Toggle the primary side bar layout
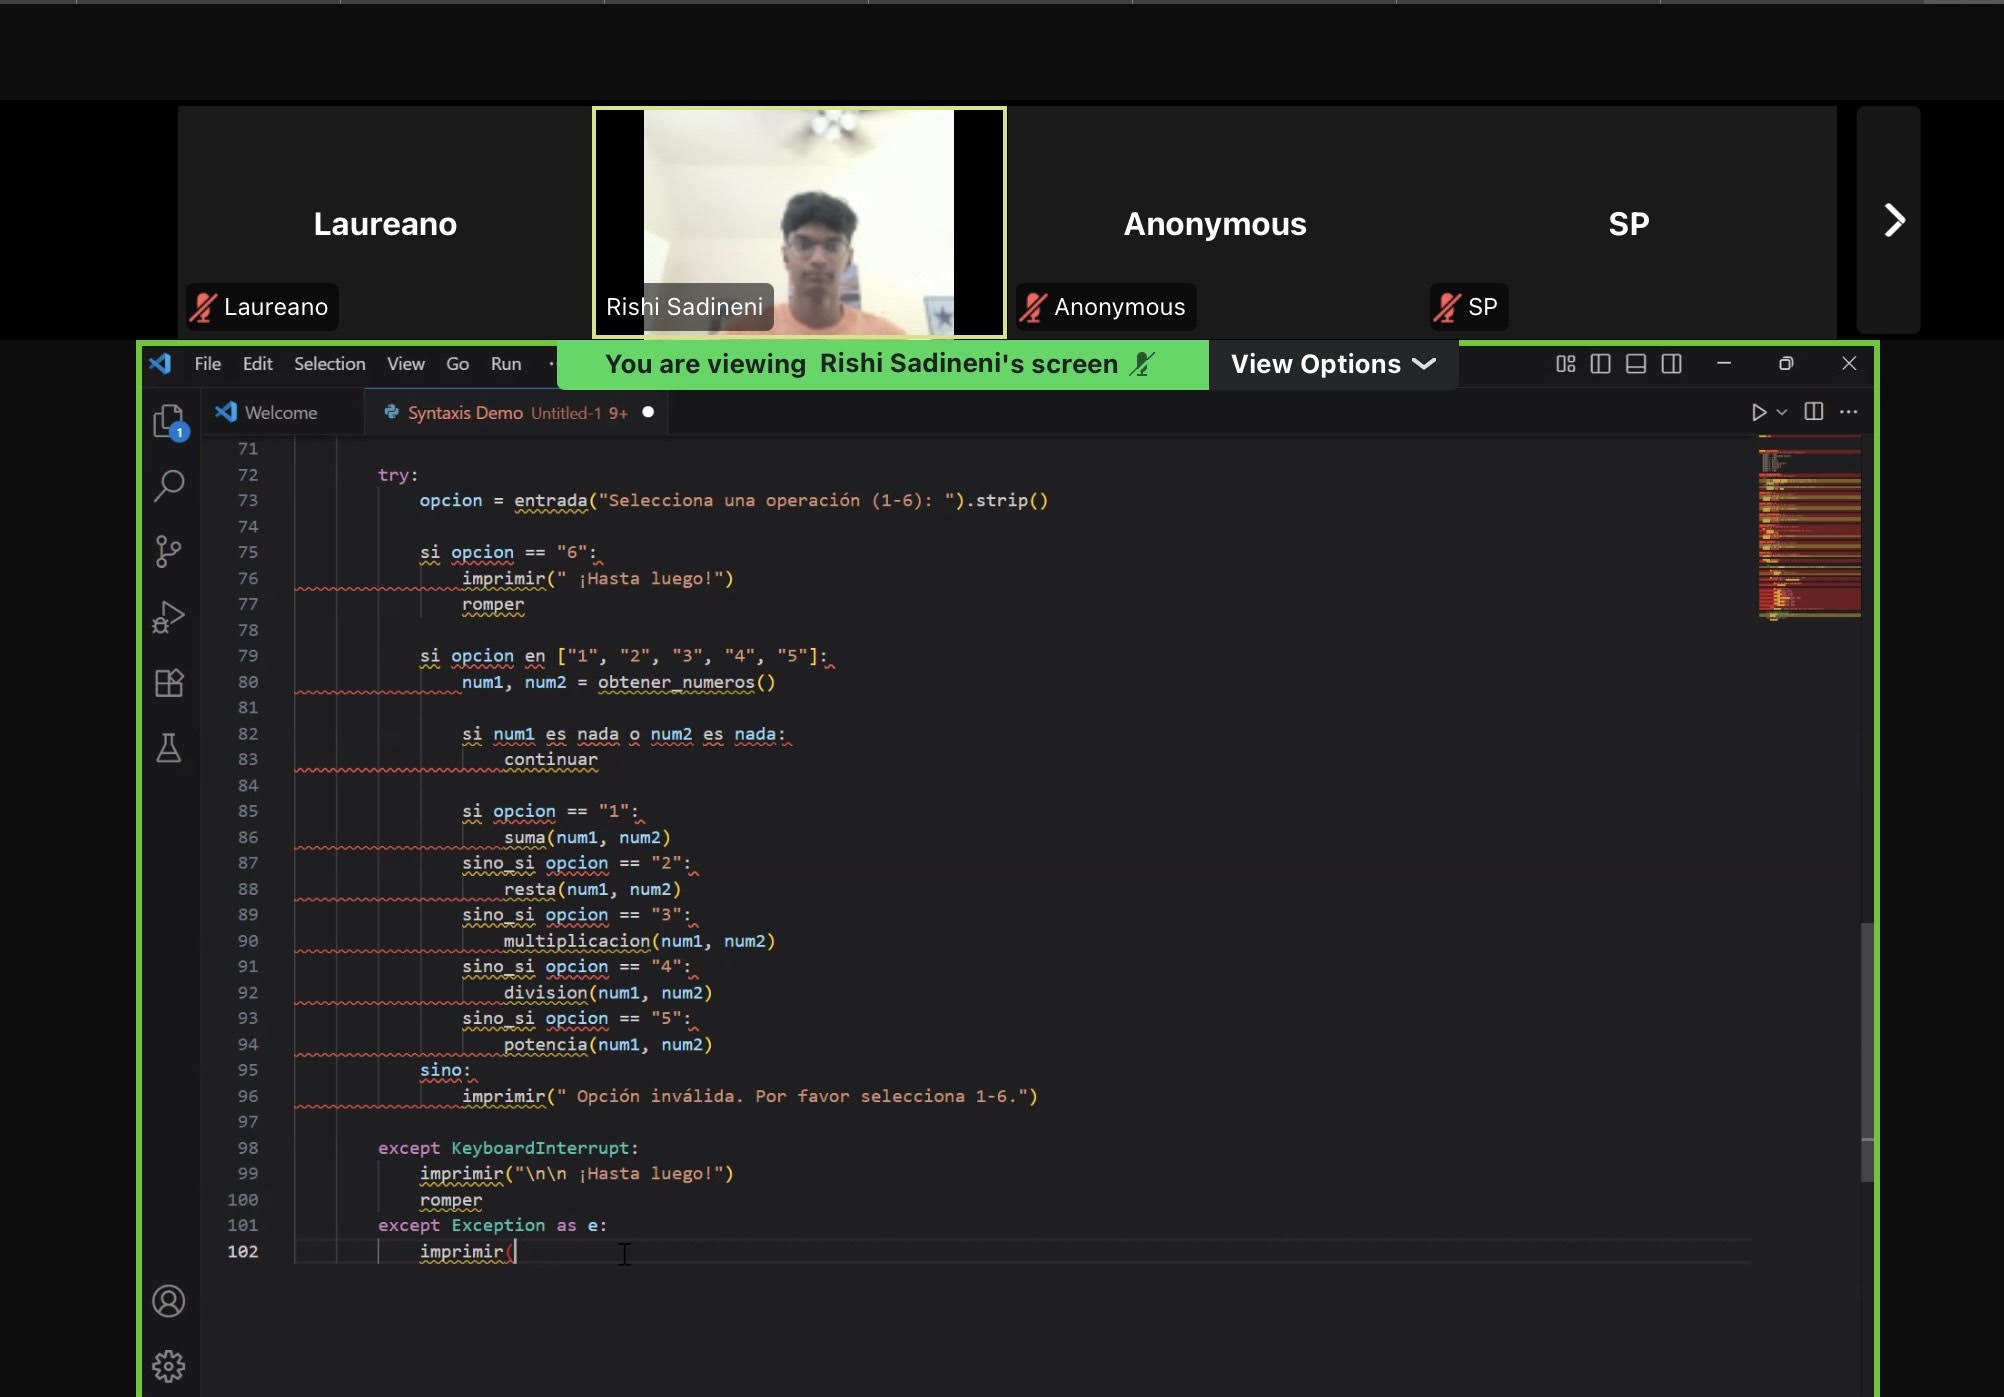 pos(1600,364)
